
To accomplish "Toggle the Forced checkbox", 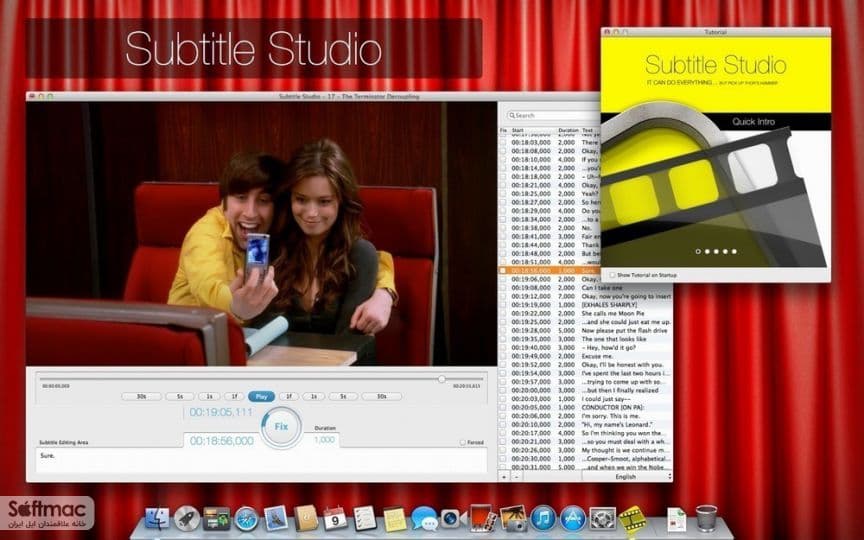I will pyautogui.click(x=462, y=442).
